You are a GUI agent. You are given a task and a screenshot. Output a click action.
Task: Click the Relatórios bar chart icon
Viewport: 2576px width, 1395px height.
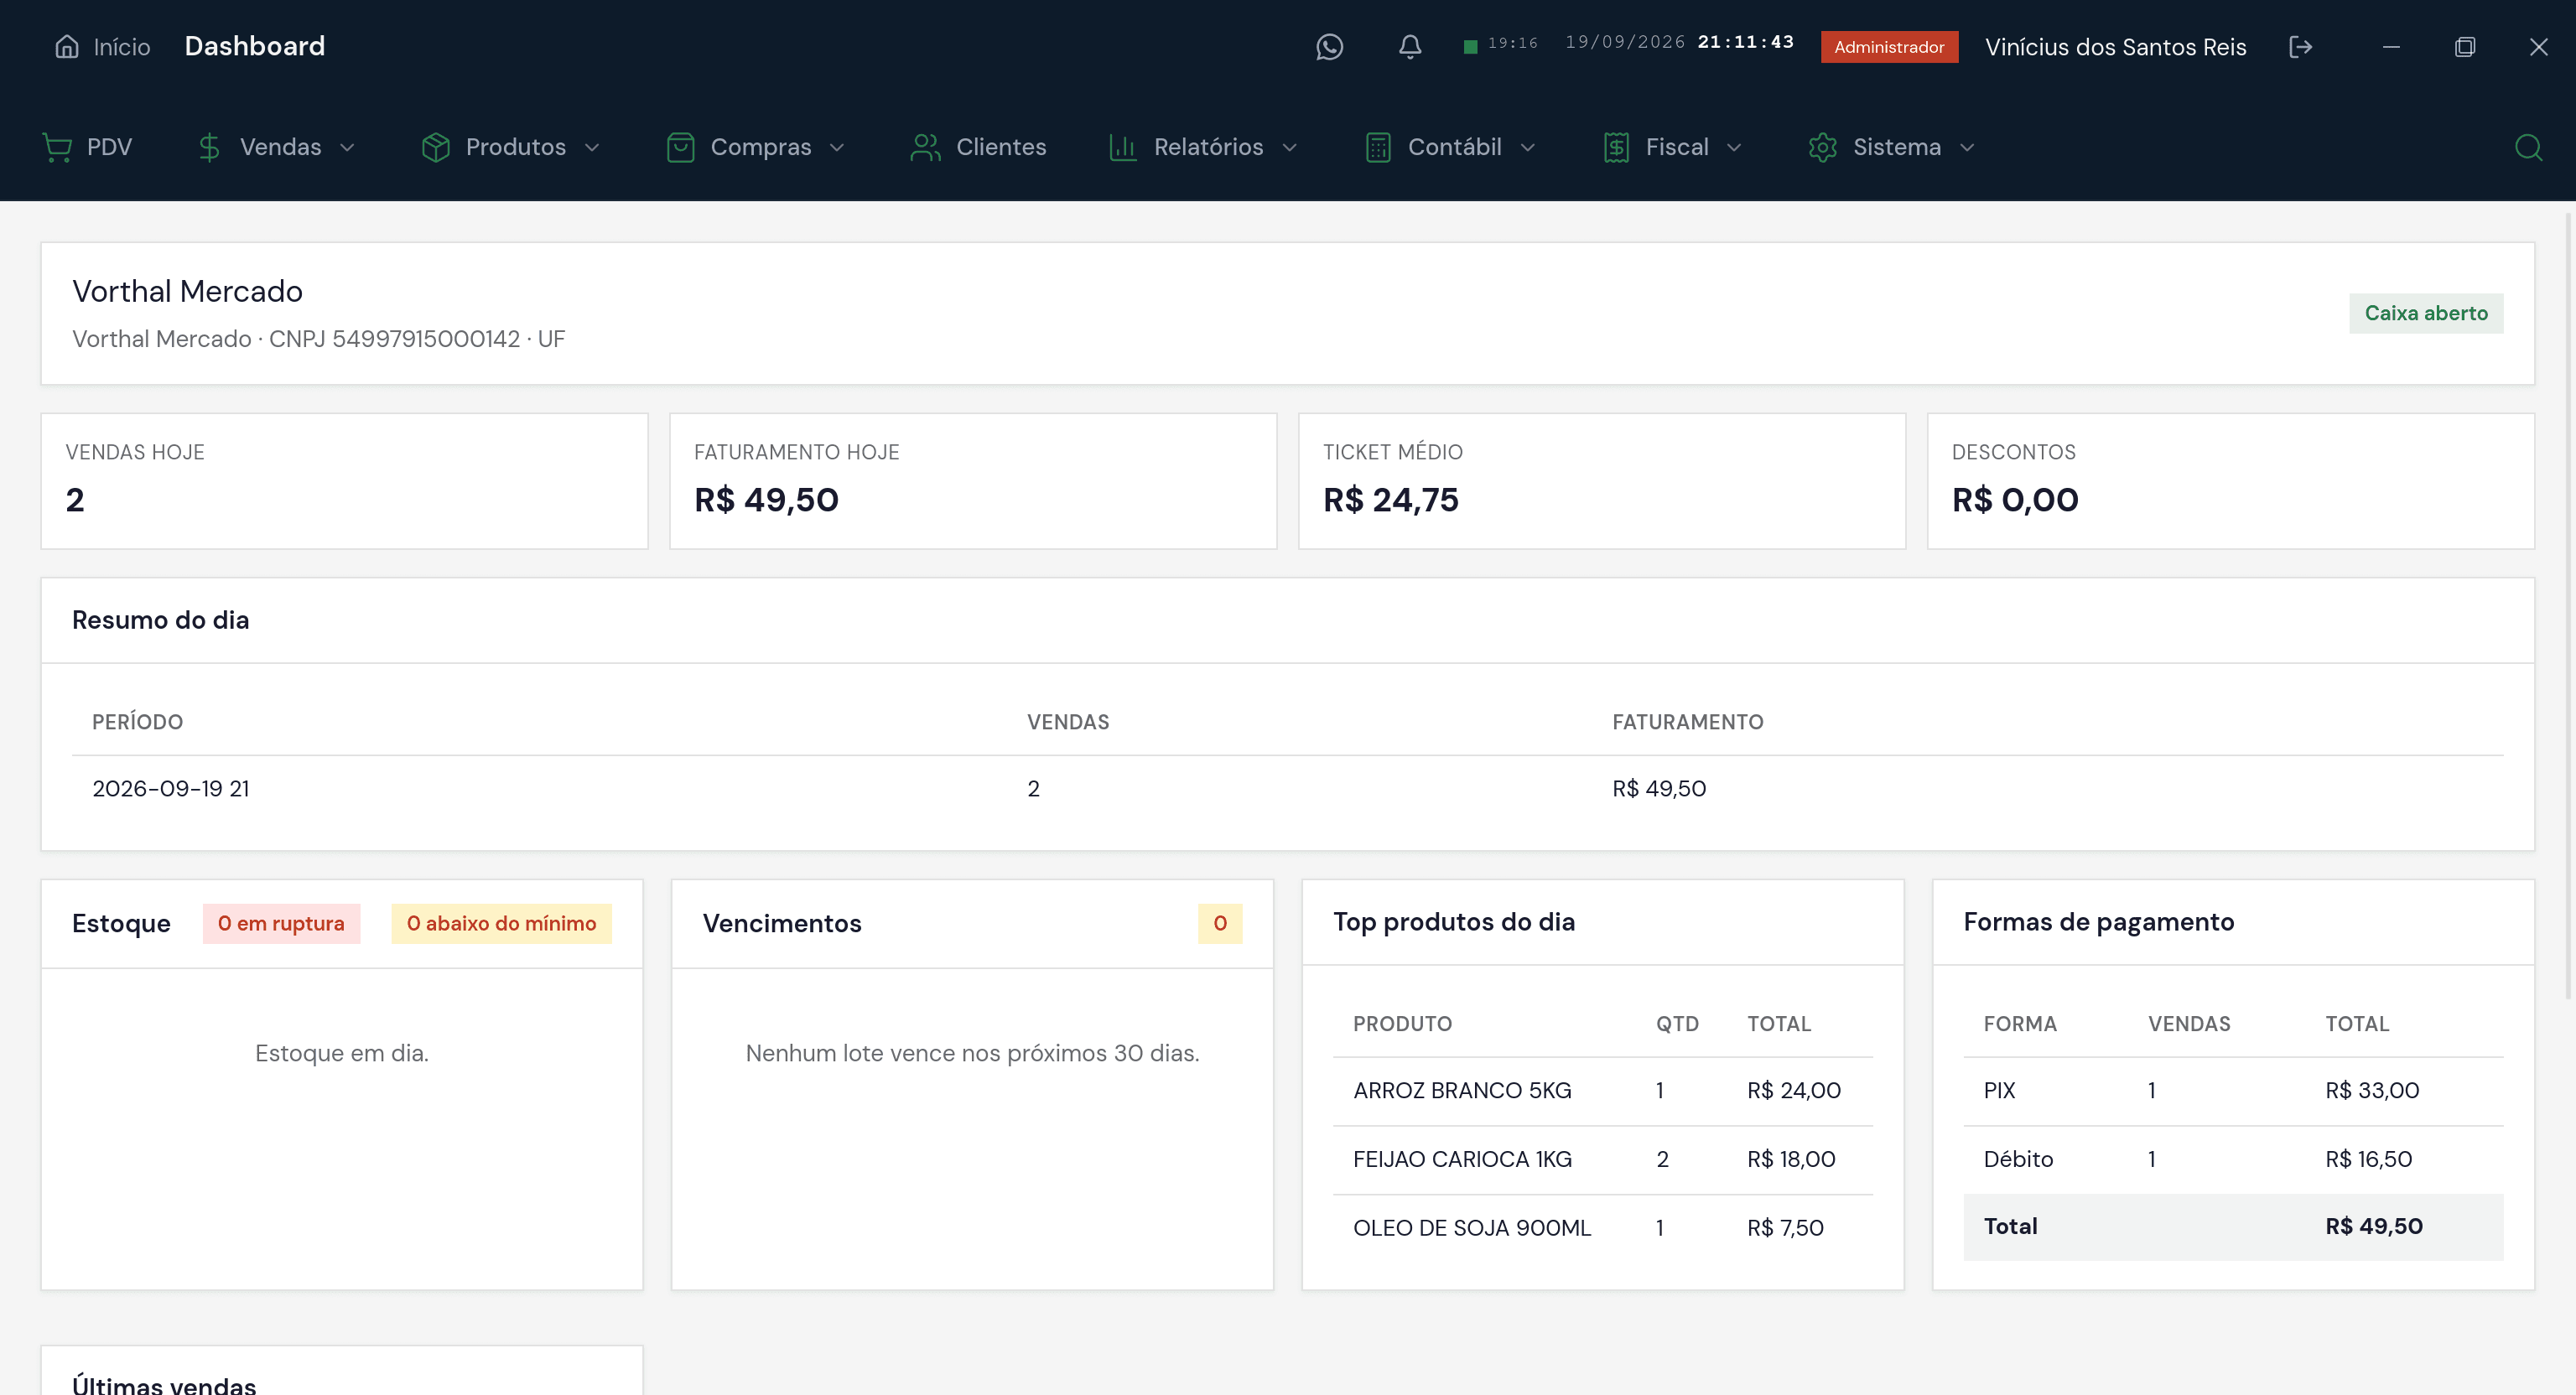(1123, 147)
